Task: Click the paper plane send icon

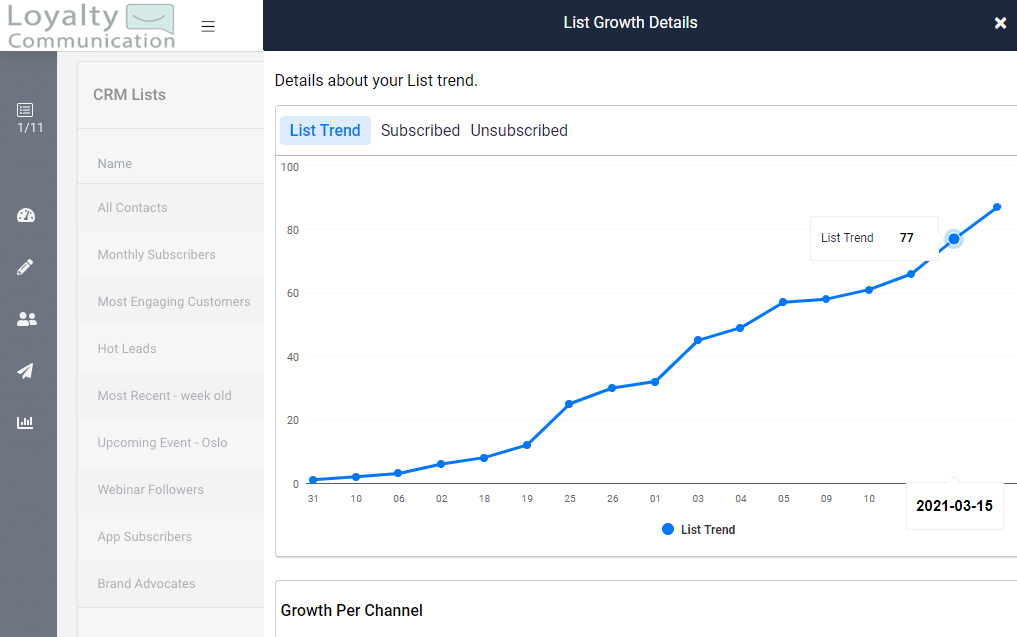Action: click(x=25, y=371)
